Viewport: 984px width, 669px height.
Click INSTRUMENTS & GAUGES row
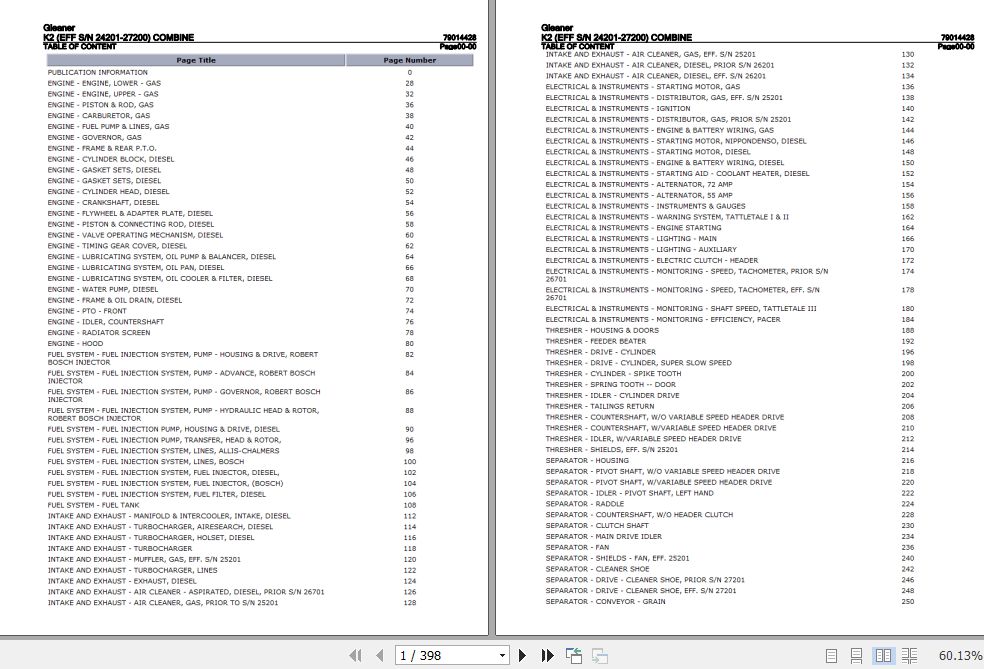click(x=646, y=206)
